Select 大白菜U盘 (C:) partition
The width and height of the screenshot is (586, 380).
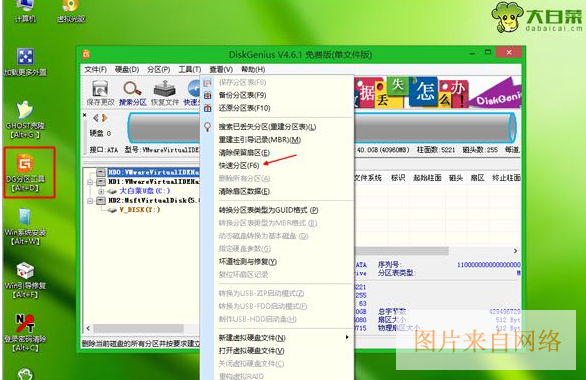coord(145,191)
